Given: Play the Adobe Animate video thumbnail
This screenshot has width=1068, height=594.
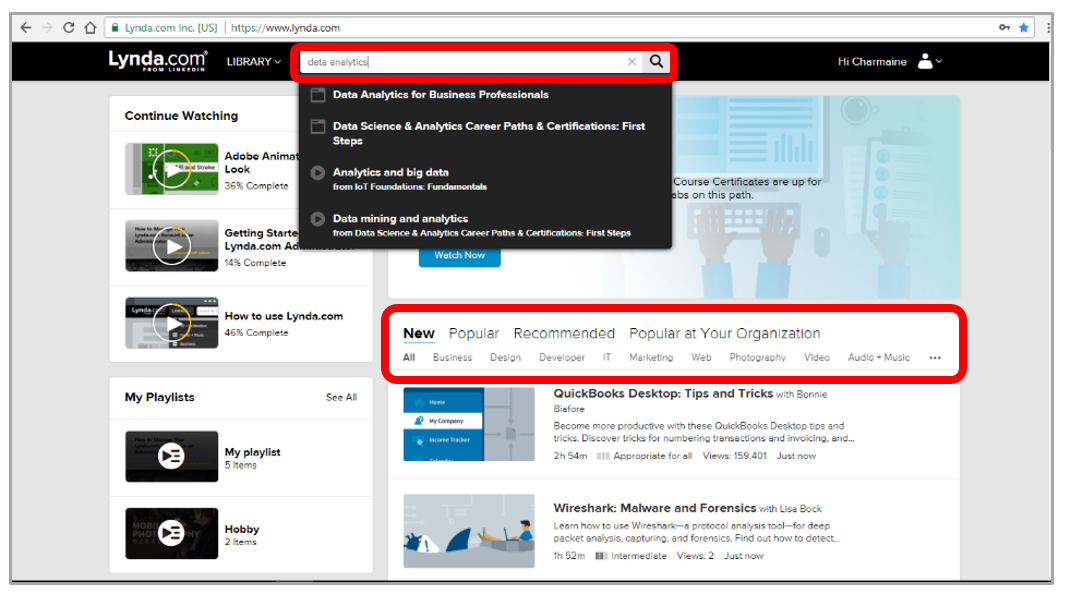Looking at the screenshot, I should click(172, 169).
